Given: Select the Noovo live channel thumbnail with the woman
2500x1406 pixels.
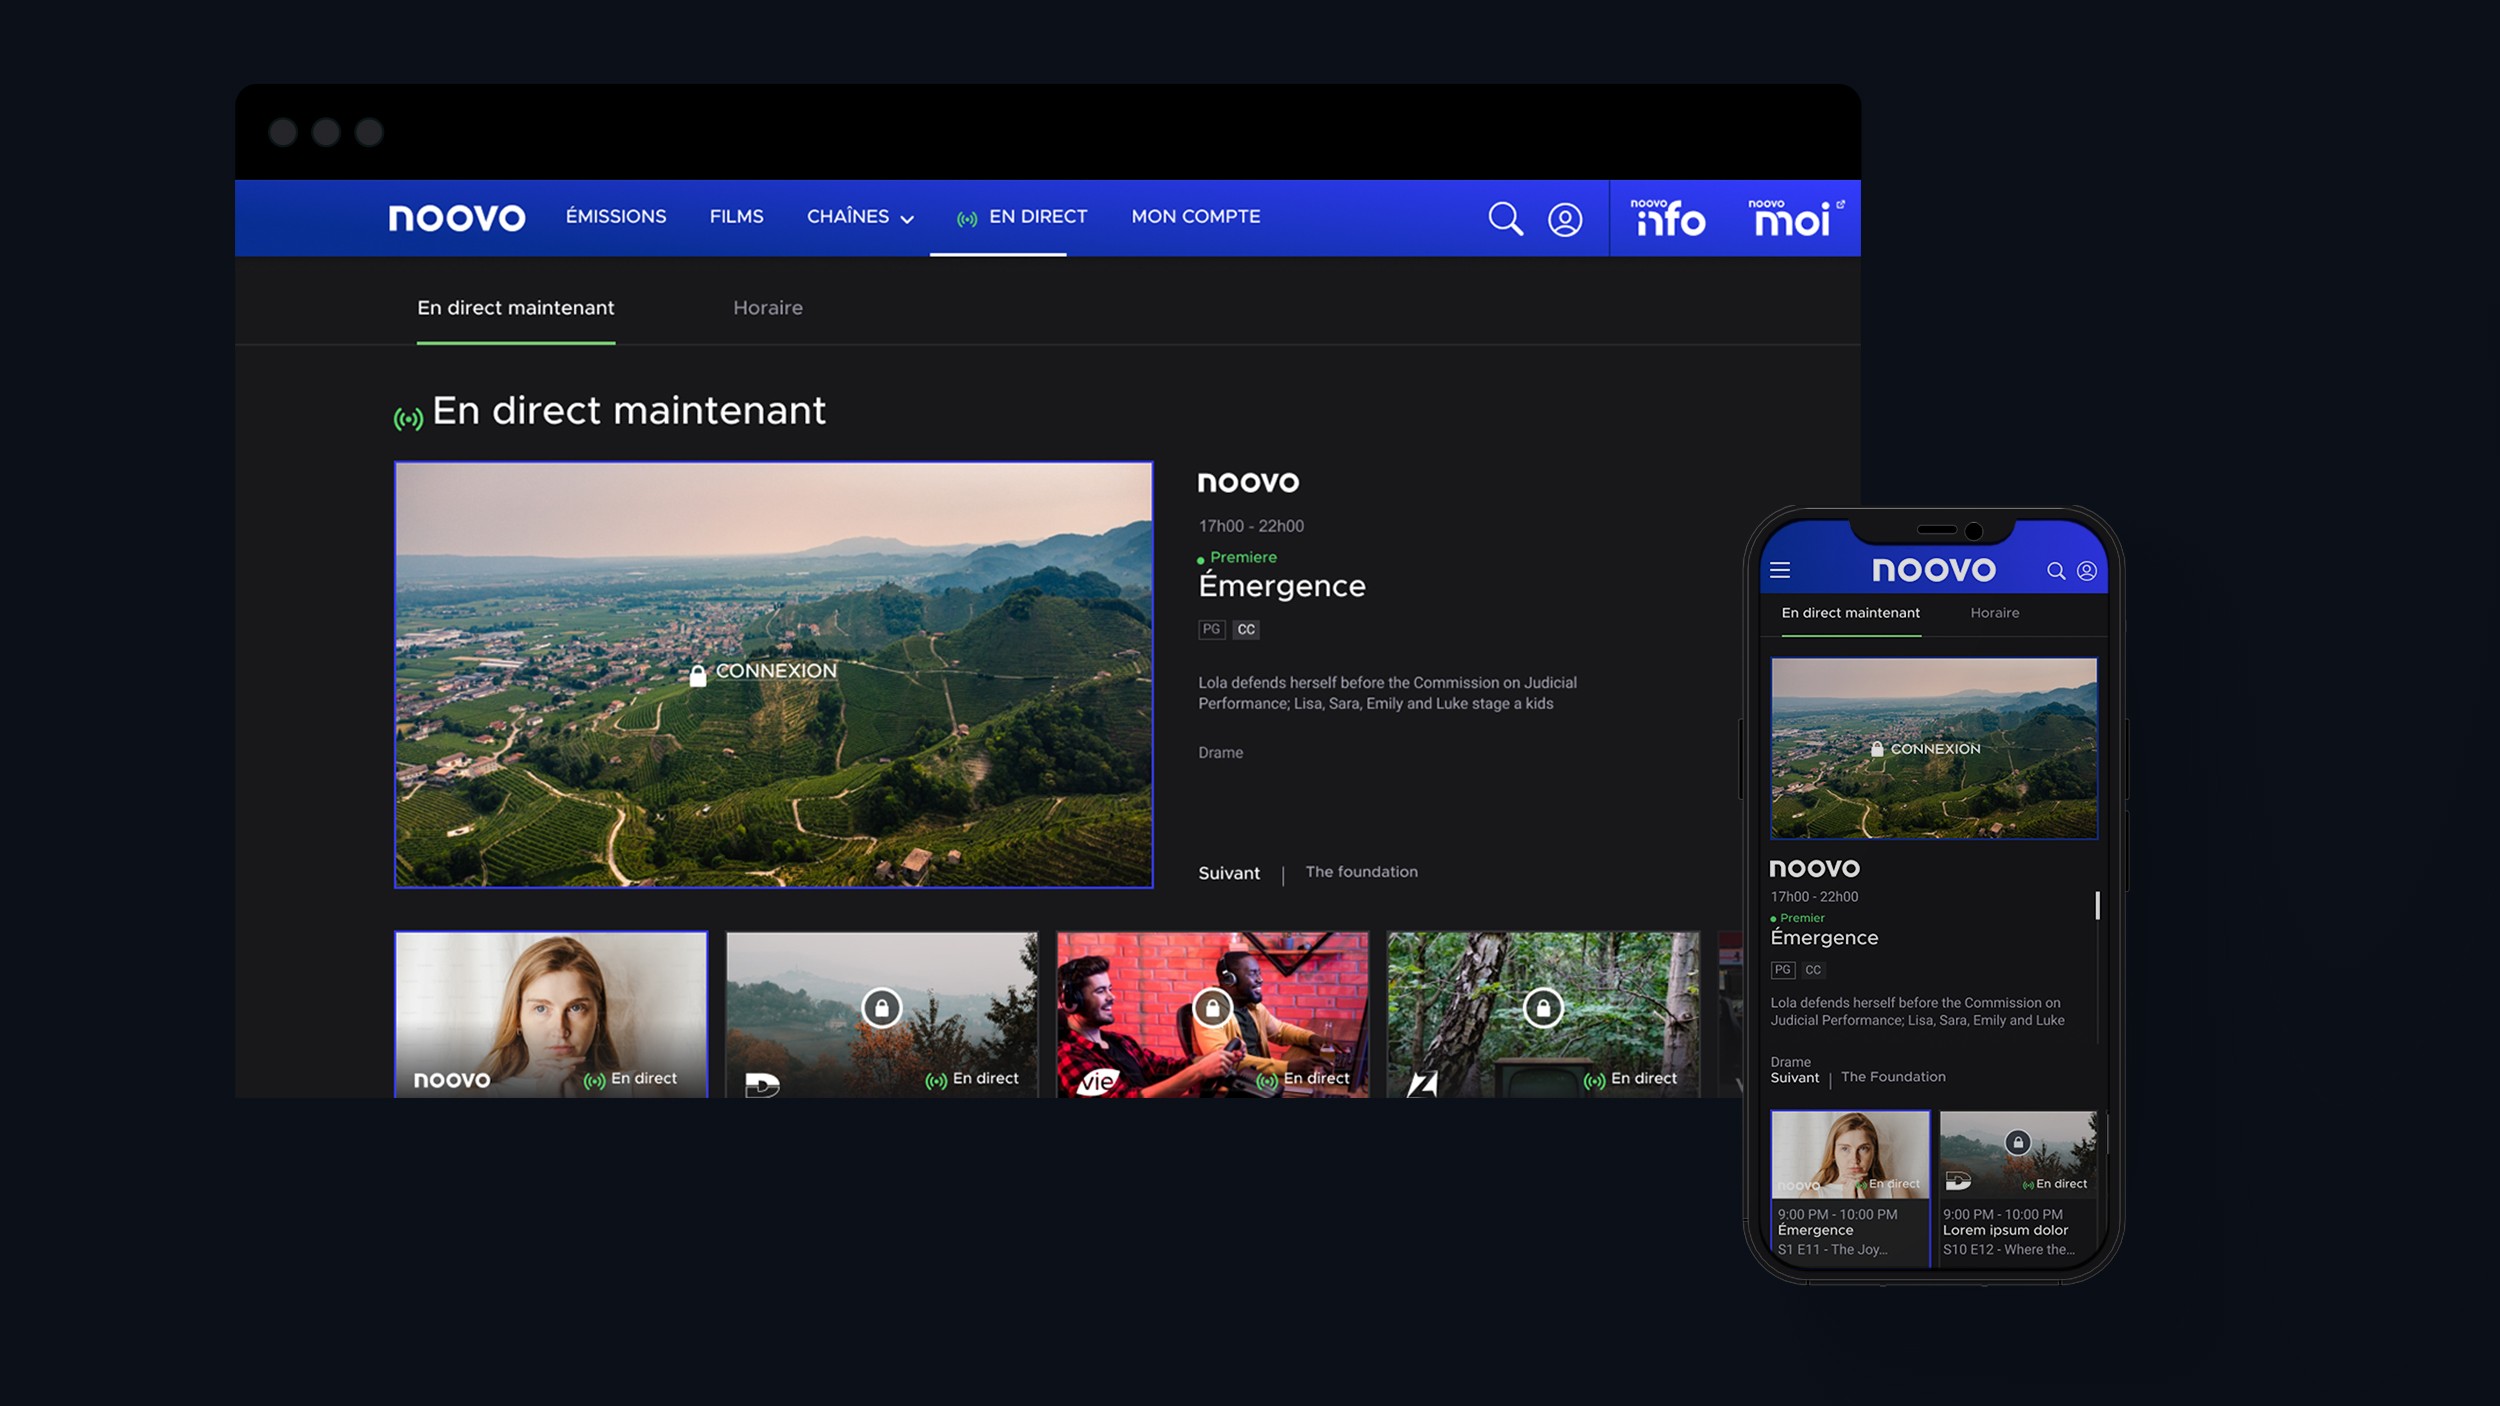Looking at the screenshot, I should coord(551,1014).
